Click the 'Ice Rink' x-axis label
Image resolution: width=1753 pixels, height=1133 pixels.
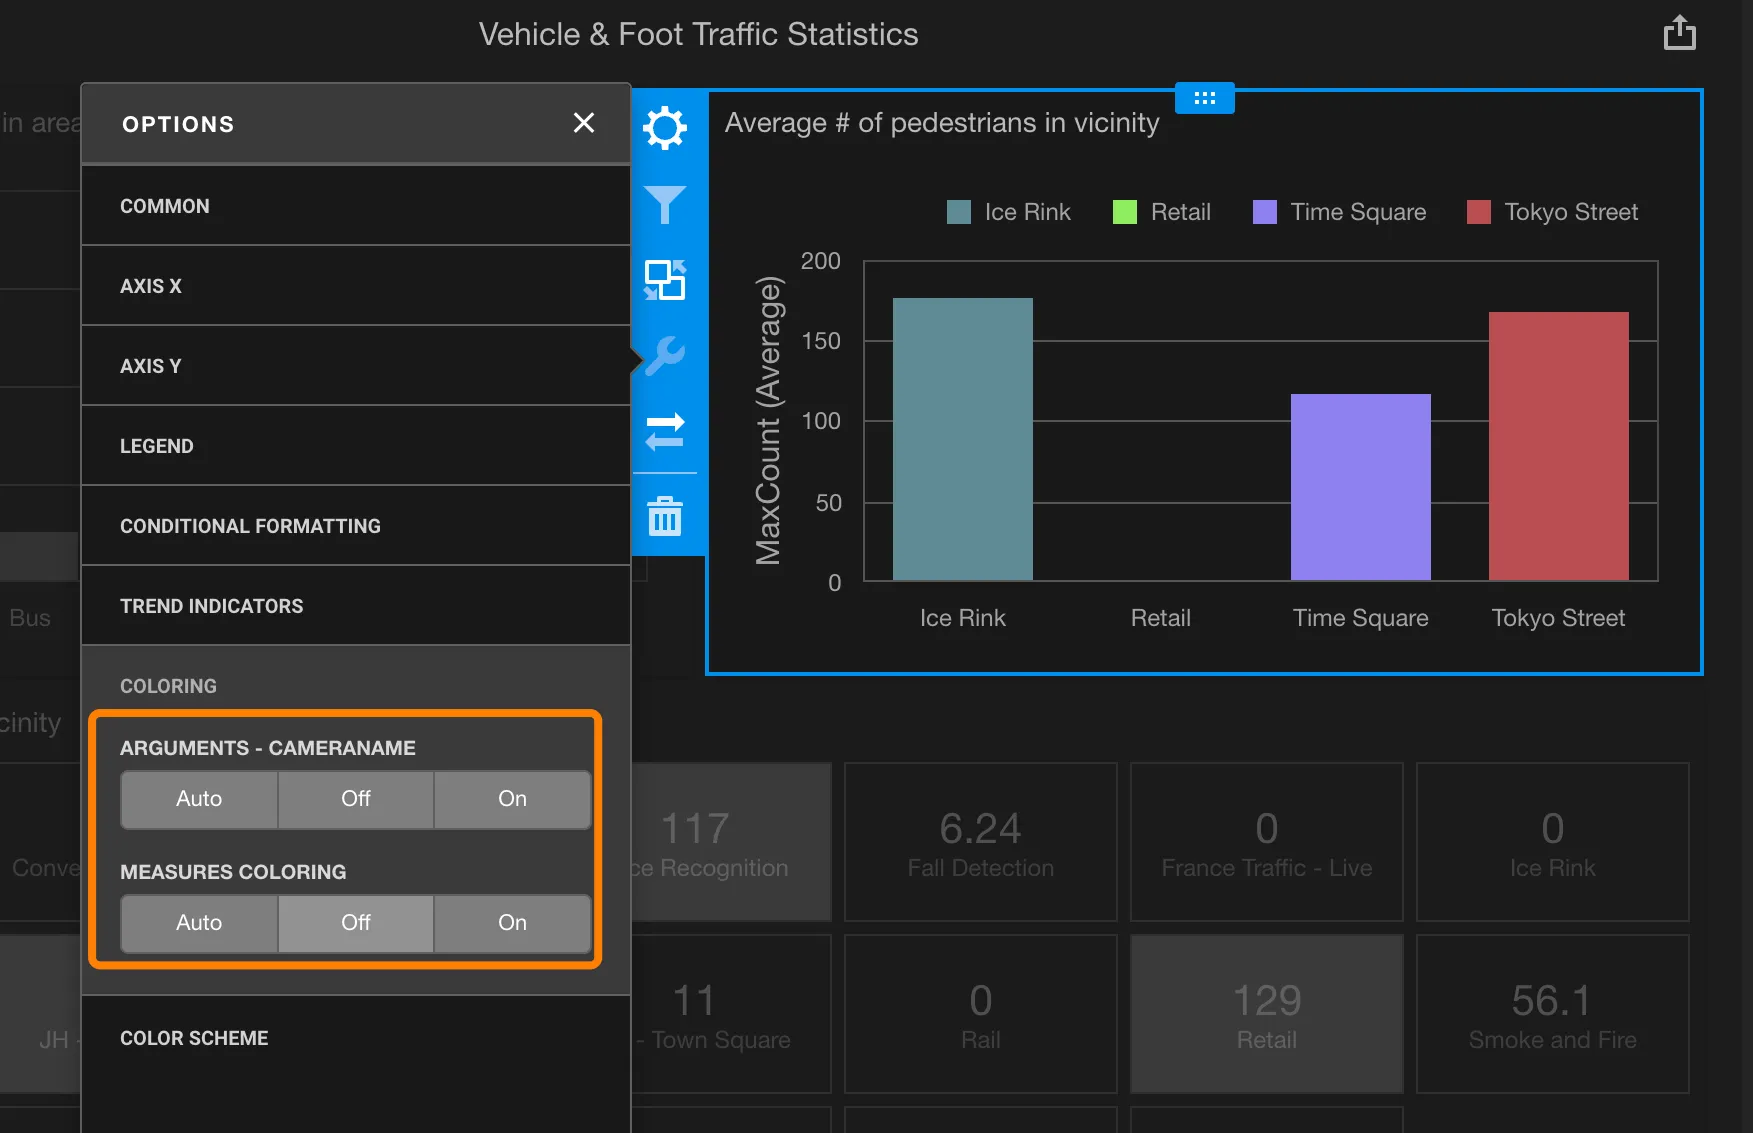pyautogui.click(x=963, y=618)
